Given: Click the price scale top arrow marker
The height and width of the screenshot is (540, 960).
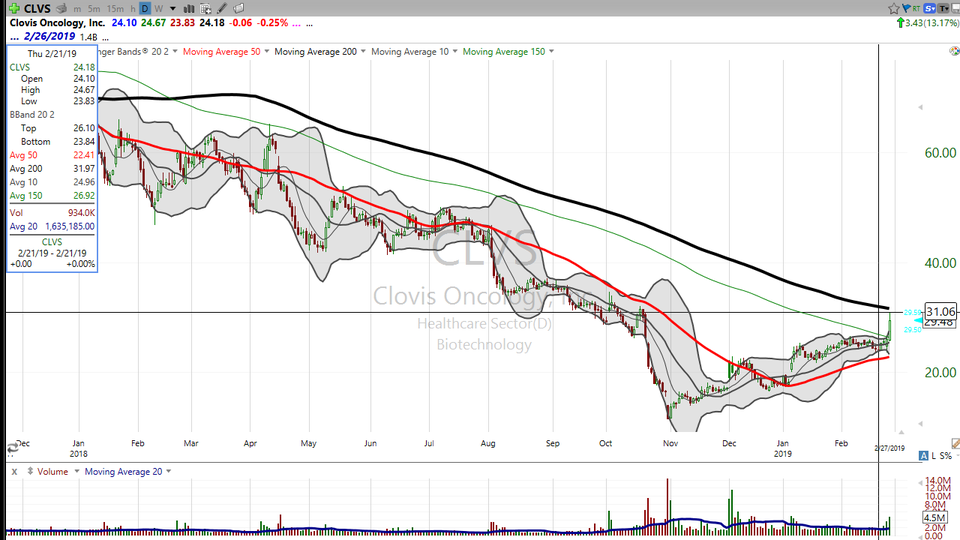Looking at the screenshot, I should (x=920, y=107).
